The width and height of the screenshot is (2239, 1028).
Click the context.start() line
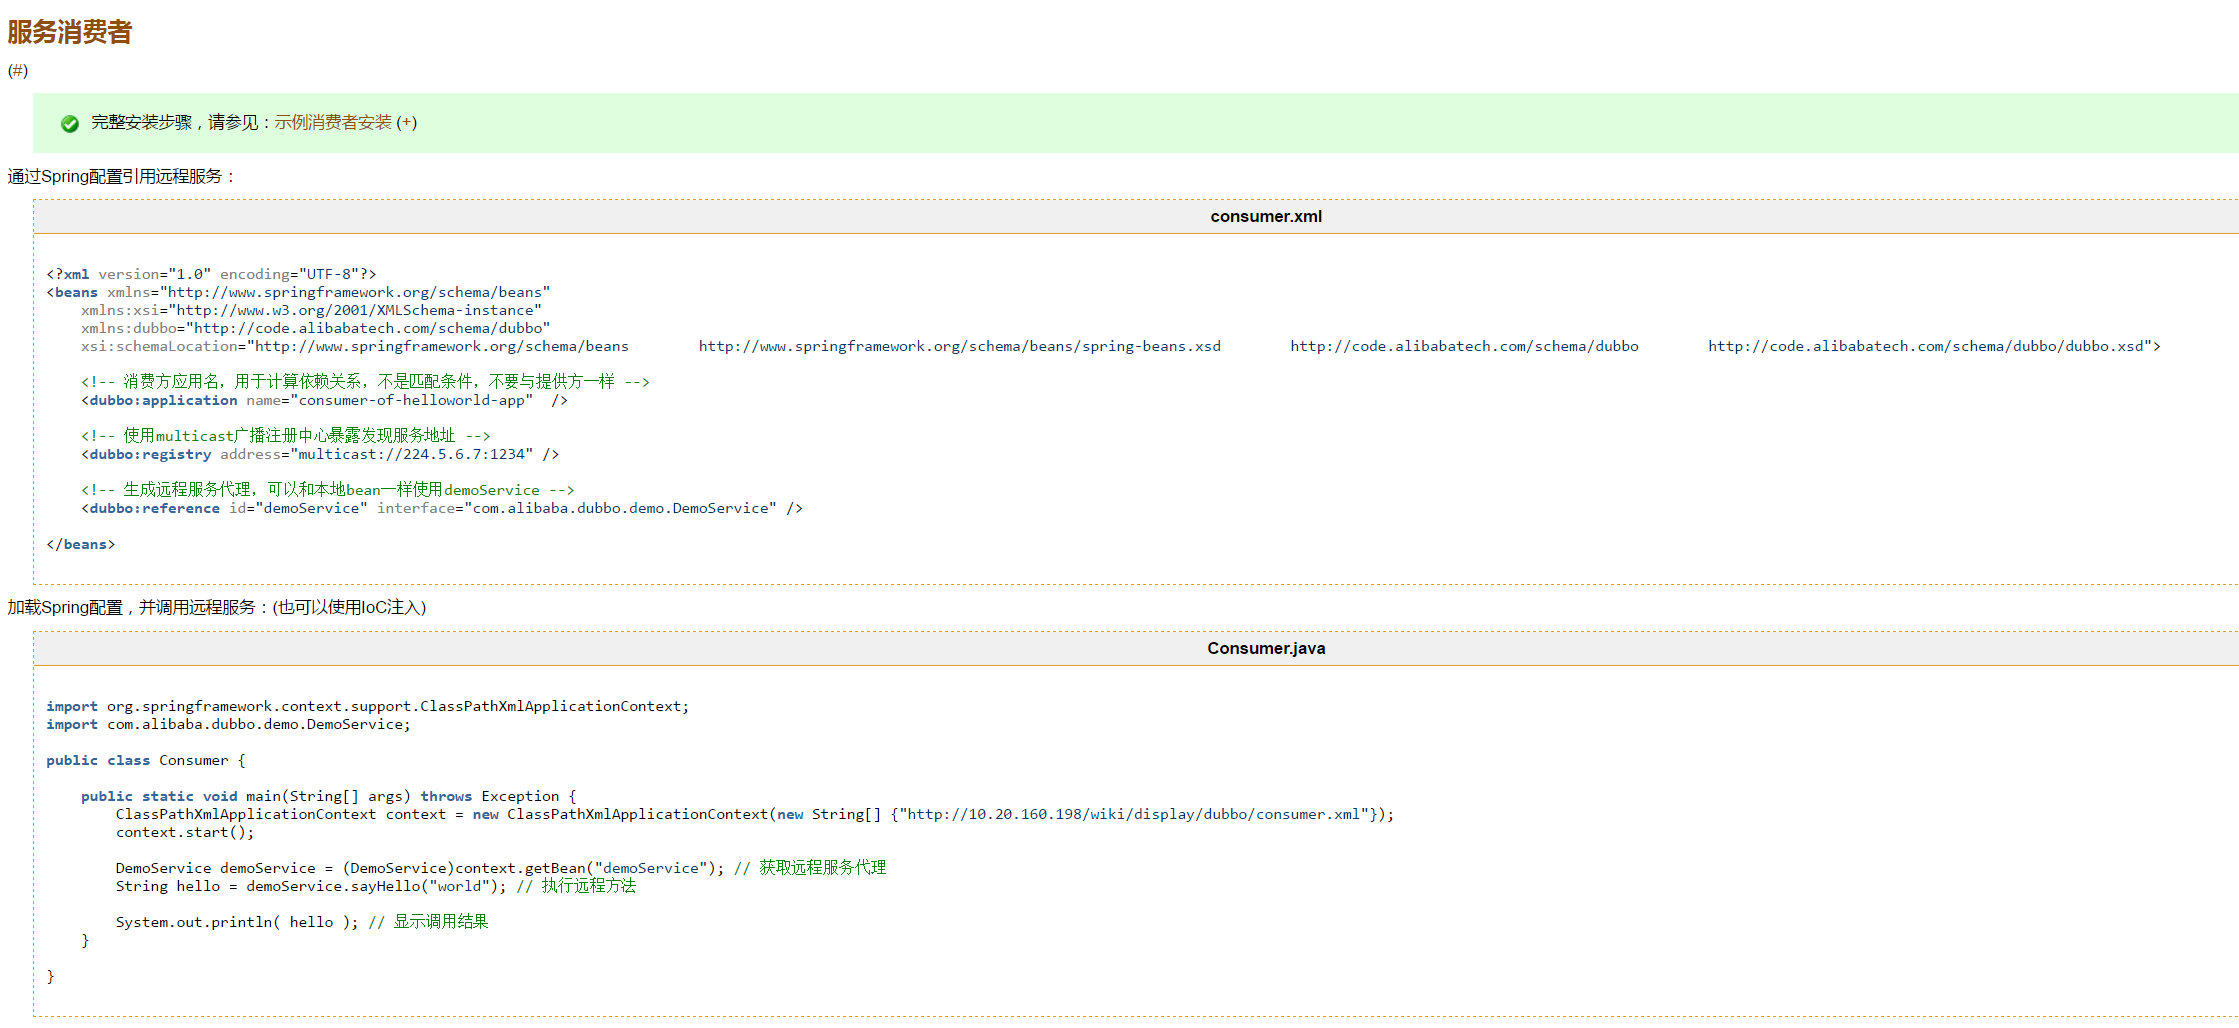pyautogui.click(x=185, y=832)
